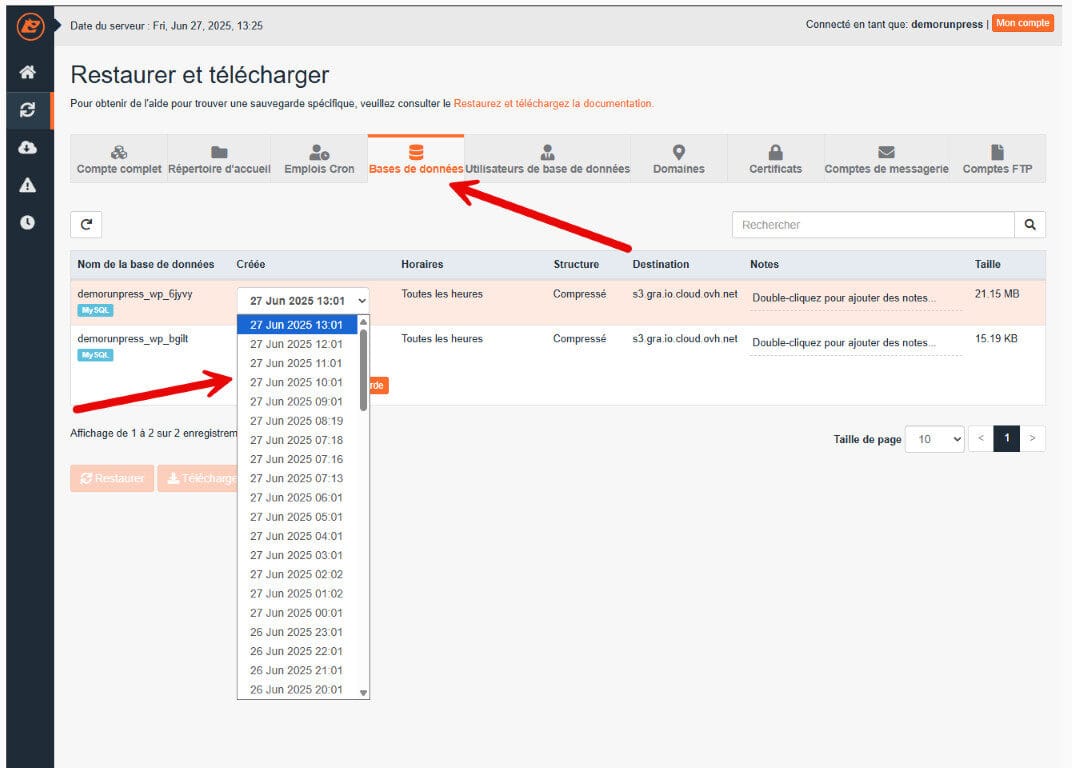Open the clock queue sidebar icon
1072x768 pixels.
click(x=28, y=222)
